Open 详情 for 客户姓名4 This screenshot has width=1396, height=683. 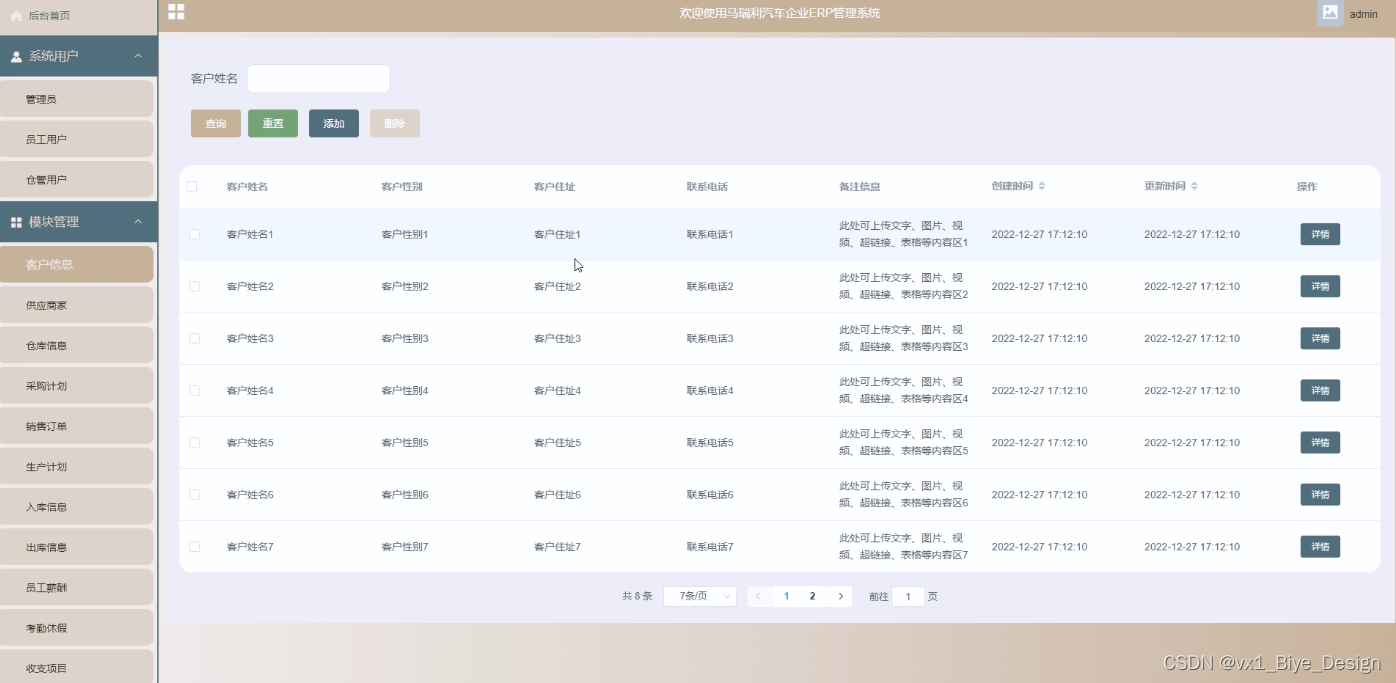pyautogui.click(x=1320, y=390)
